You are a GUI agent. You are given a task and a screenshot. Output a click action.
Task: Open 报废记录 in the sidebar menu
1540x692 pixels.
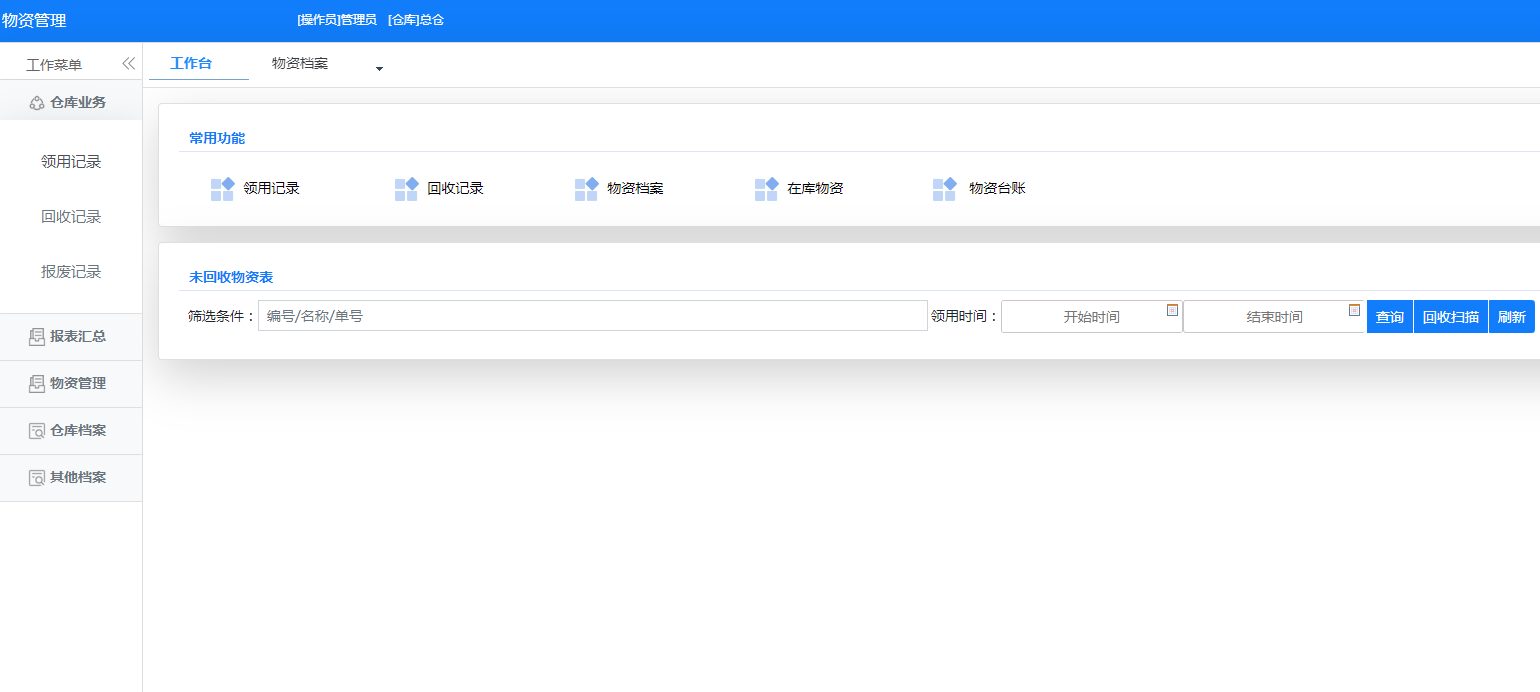click(71, 272)
